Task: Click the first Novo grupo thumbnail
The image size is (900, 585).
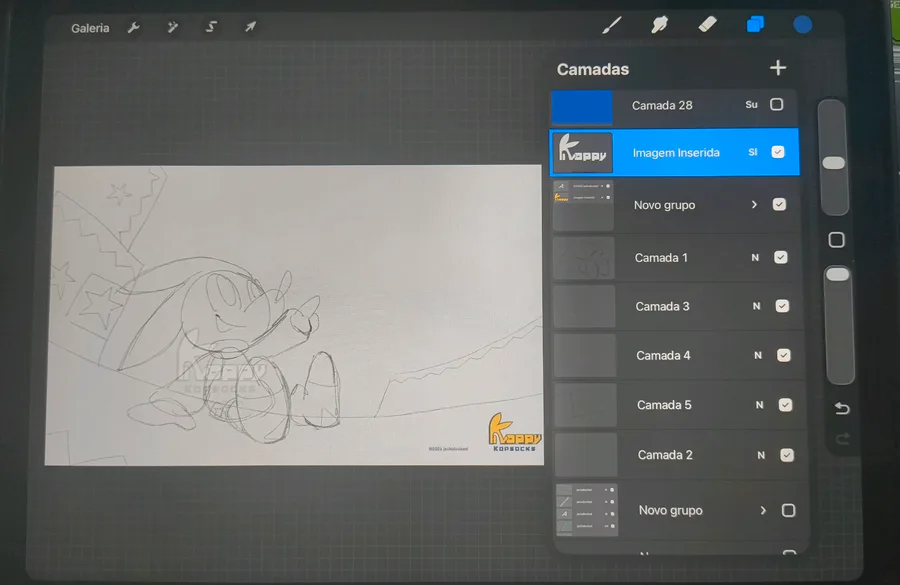Action: (583, 206)
